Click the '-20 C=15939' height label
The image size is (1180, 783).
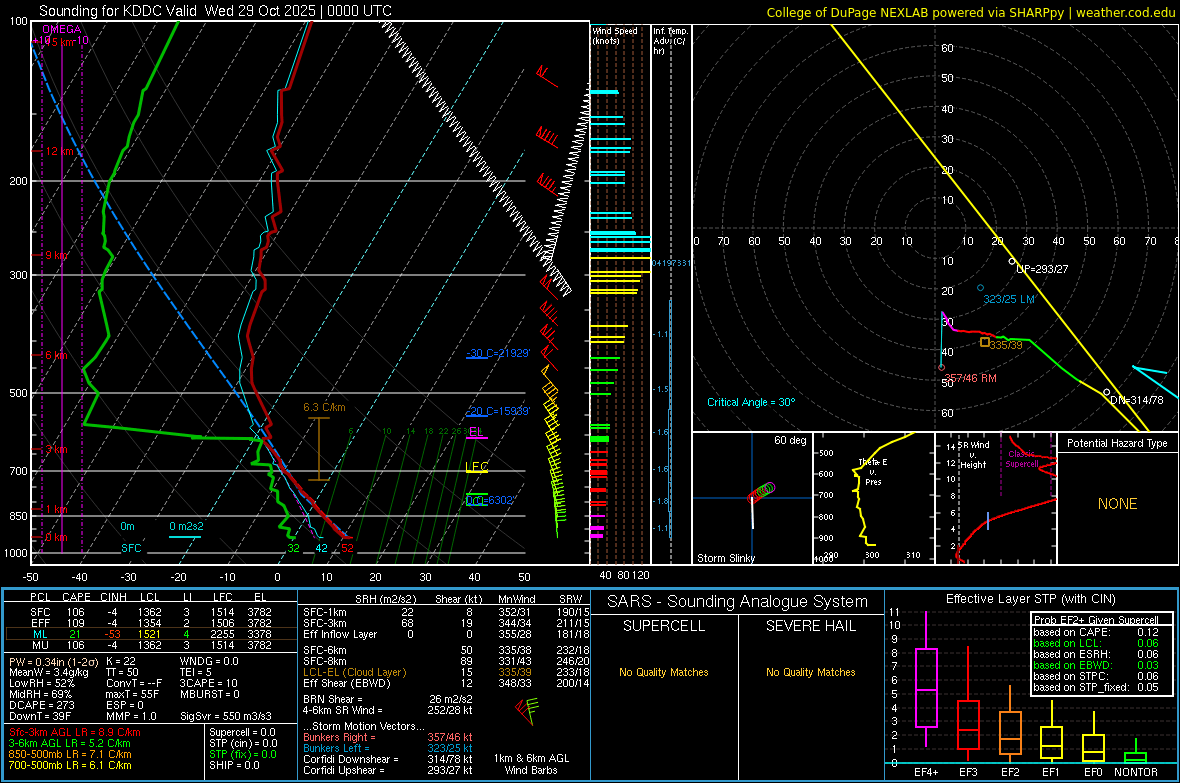(x=498, y=411)
